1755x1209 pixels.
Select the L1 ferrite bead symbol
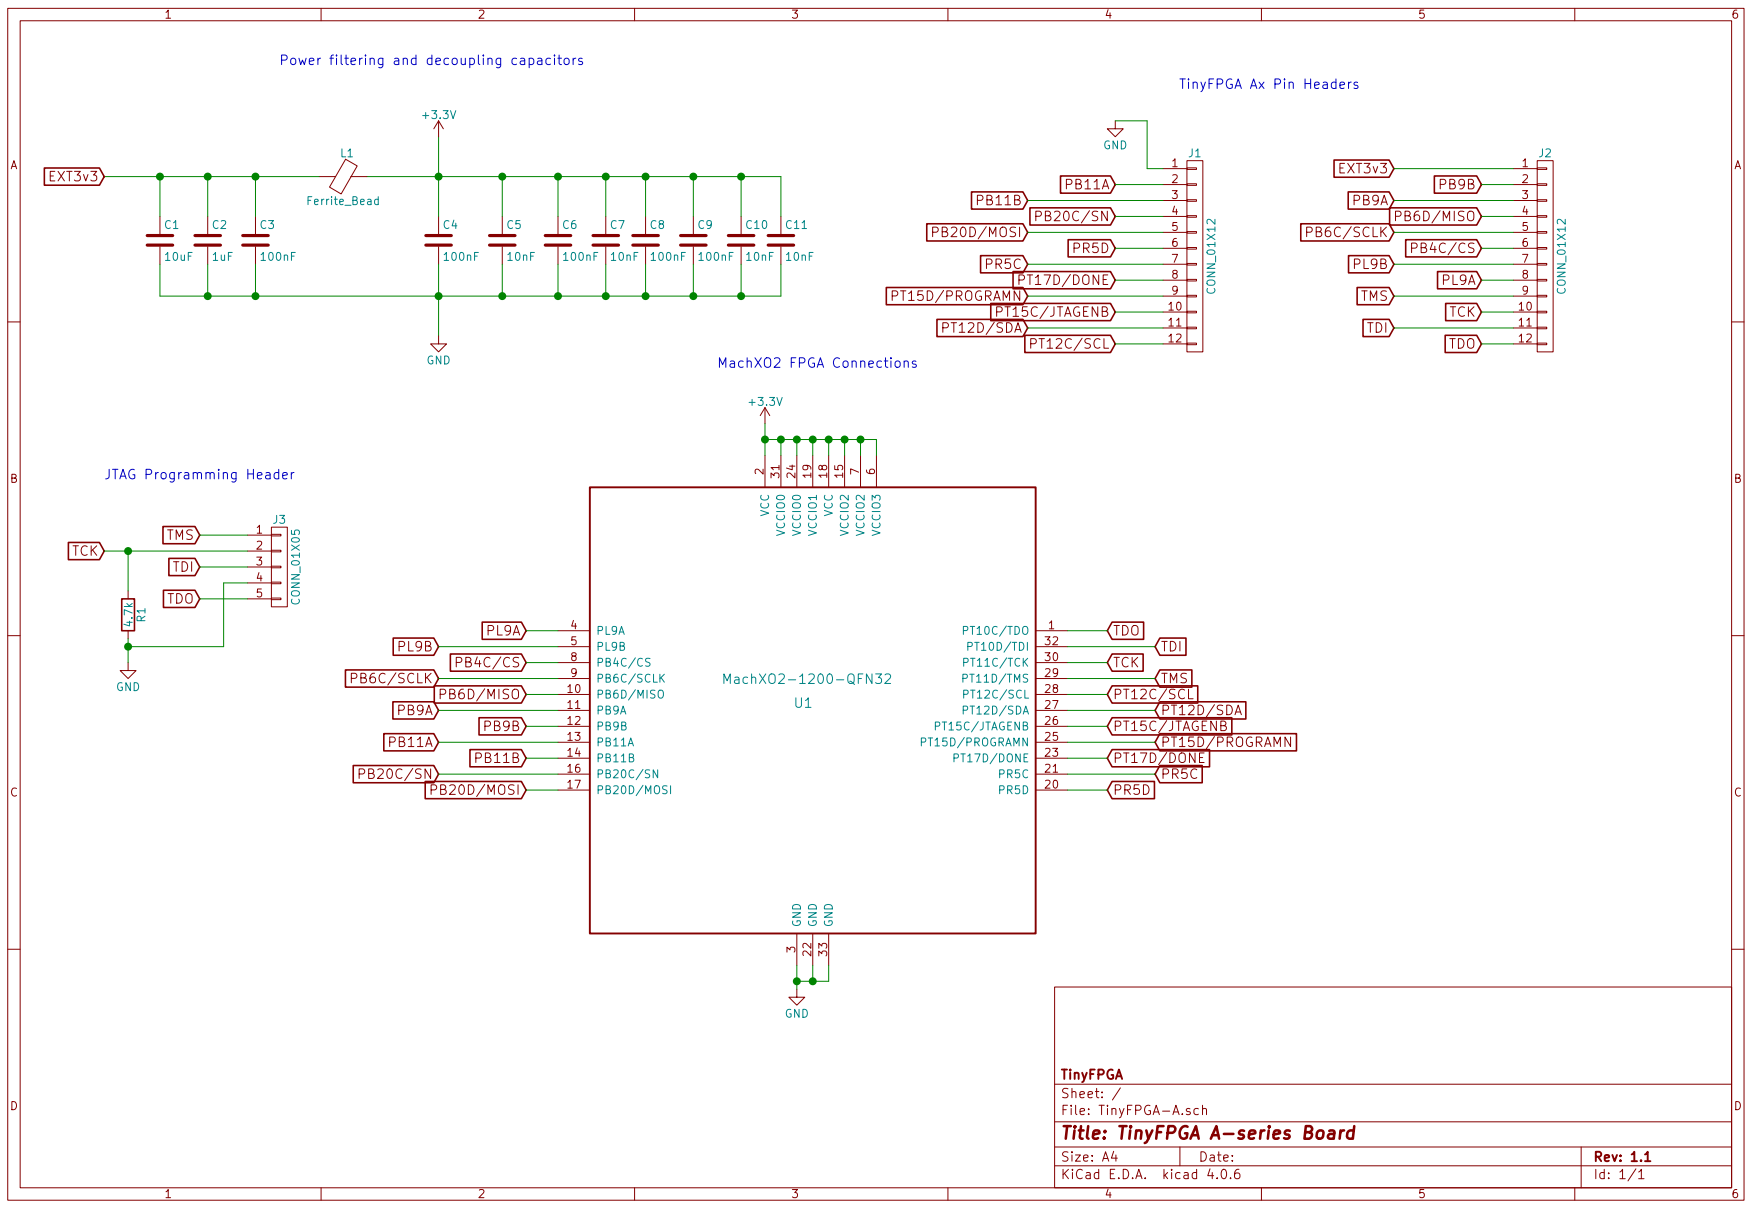pyautogui.click(x=343, y=177)
